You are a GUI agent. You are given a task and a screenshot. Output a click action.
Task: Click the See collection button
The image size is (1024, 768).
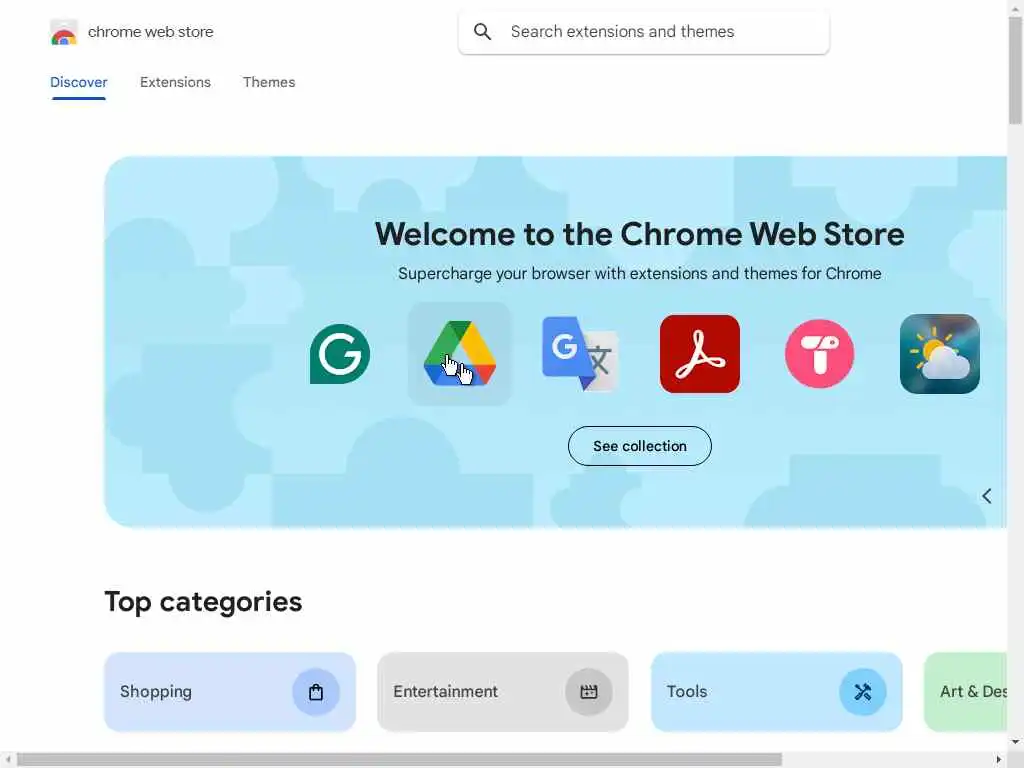tap(639, 446)
